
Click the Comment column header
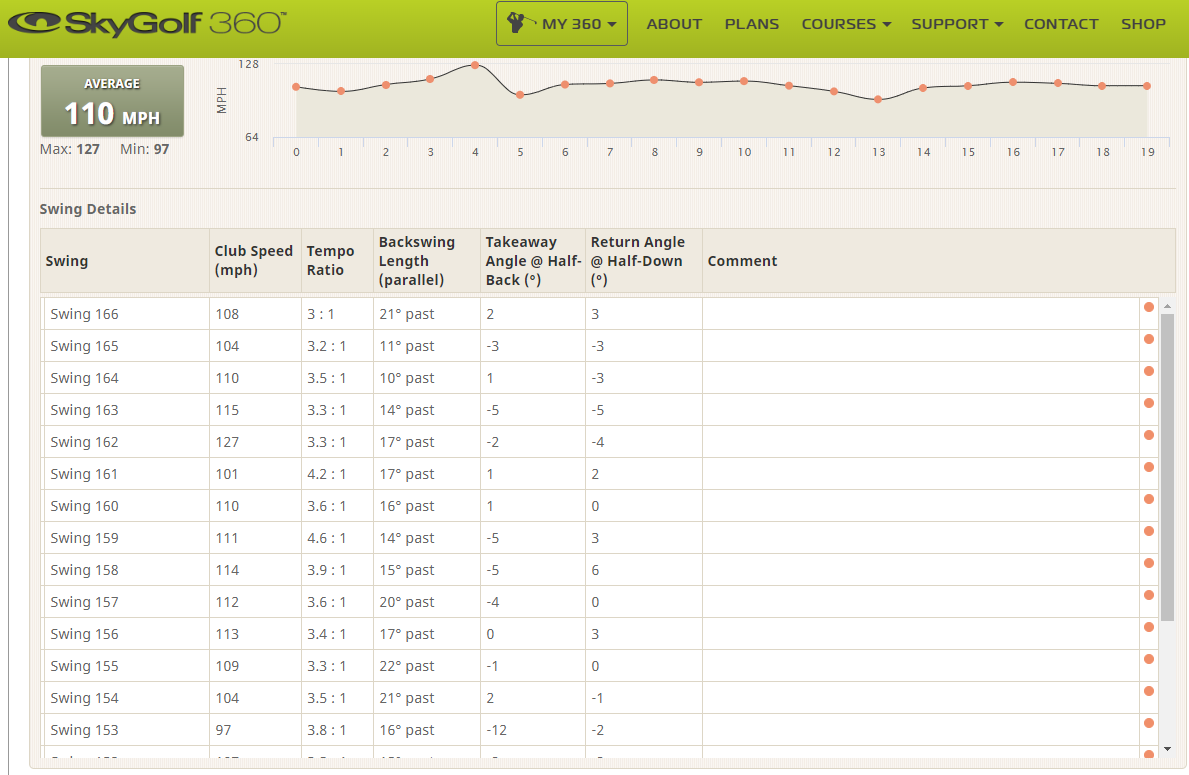click(x=938, y=261)
